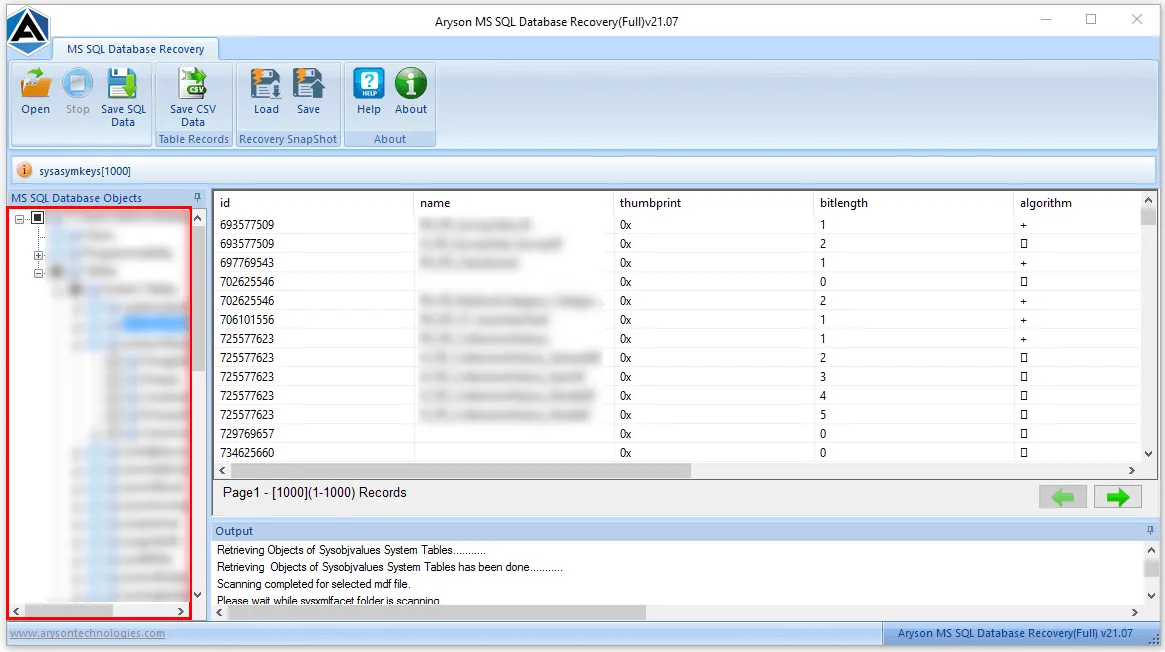
Task: Sort by the name column header
Action: [513, 203]
